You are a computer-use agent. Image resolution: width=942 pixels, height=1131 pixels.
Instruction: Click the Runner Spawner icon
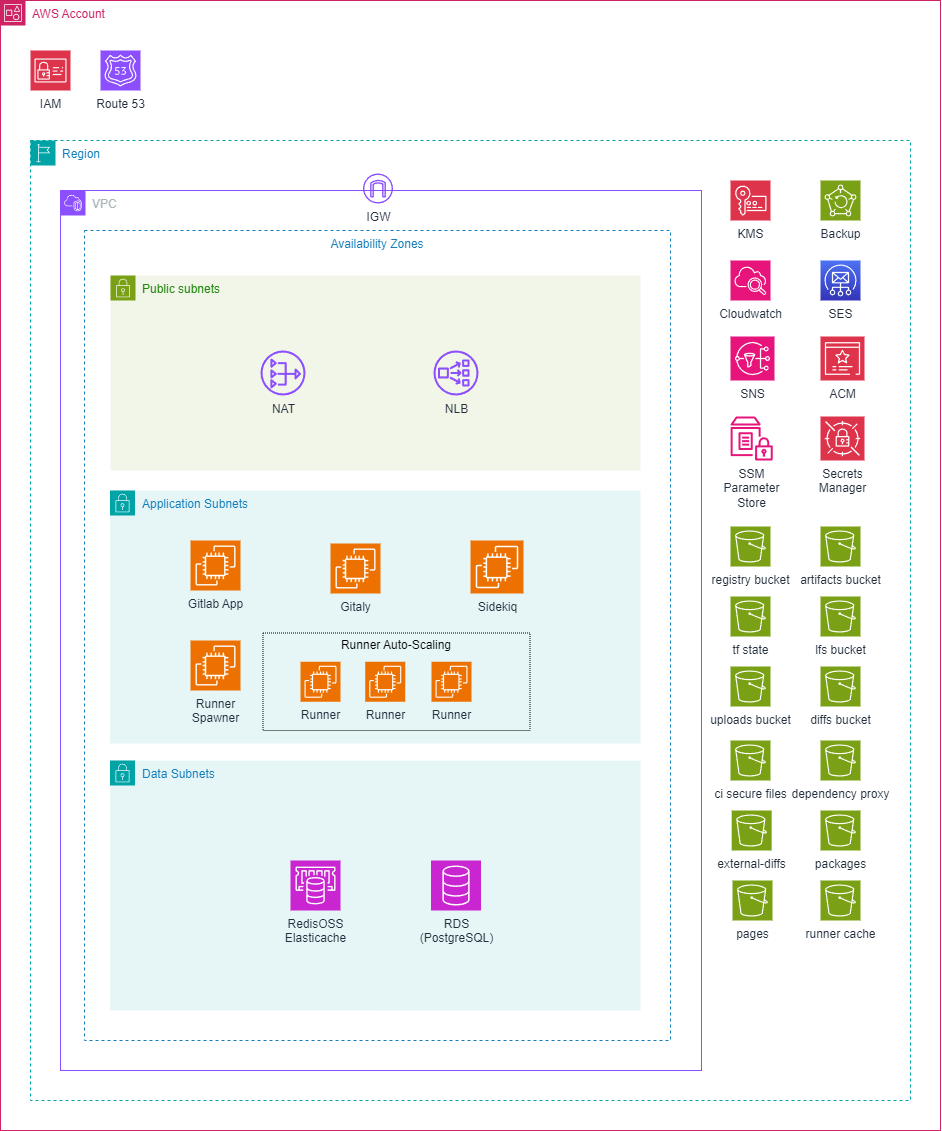point(215,666)
